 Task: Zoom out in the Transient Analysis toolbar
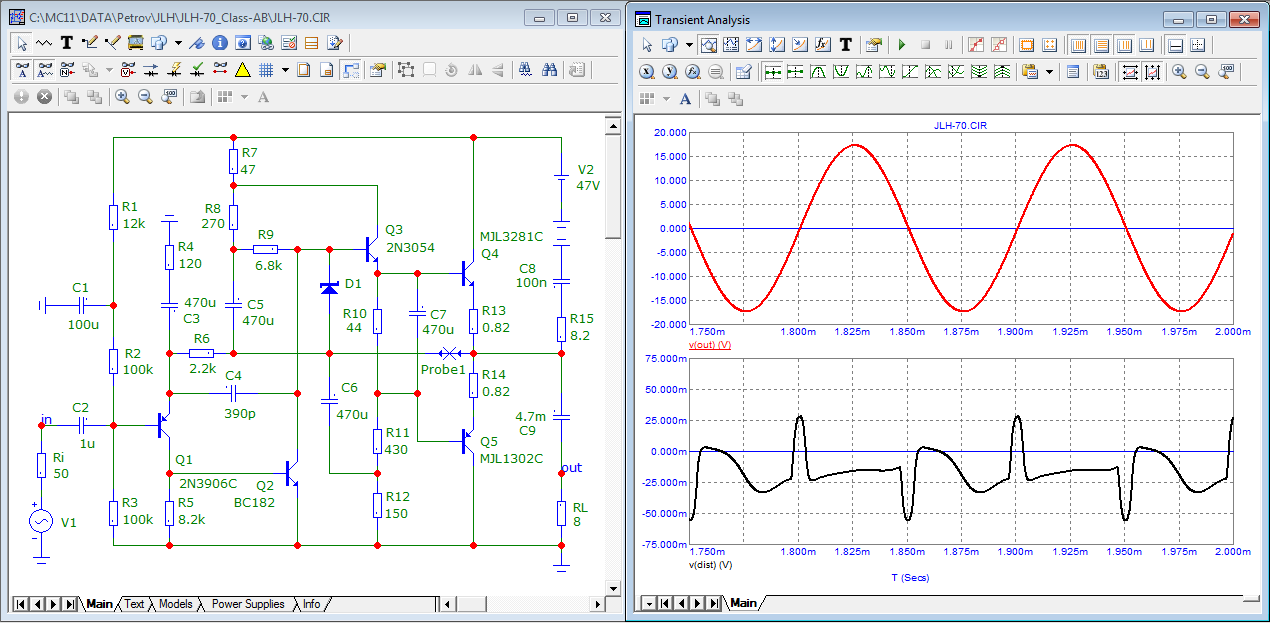point(1202,72)
